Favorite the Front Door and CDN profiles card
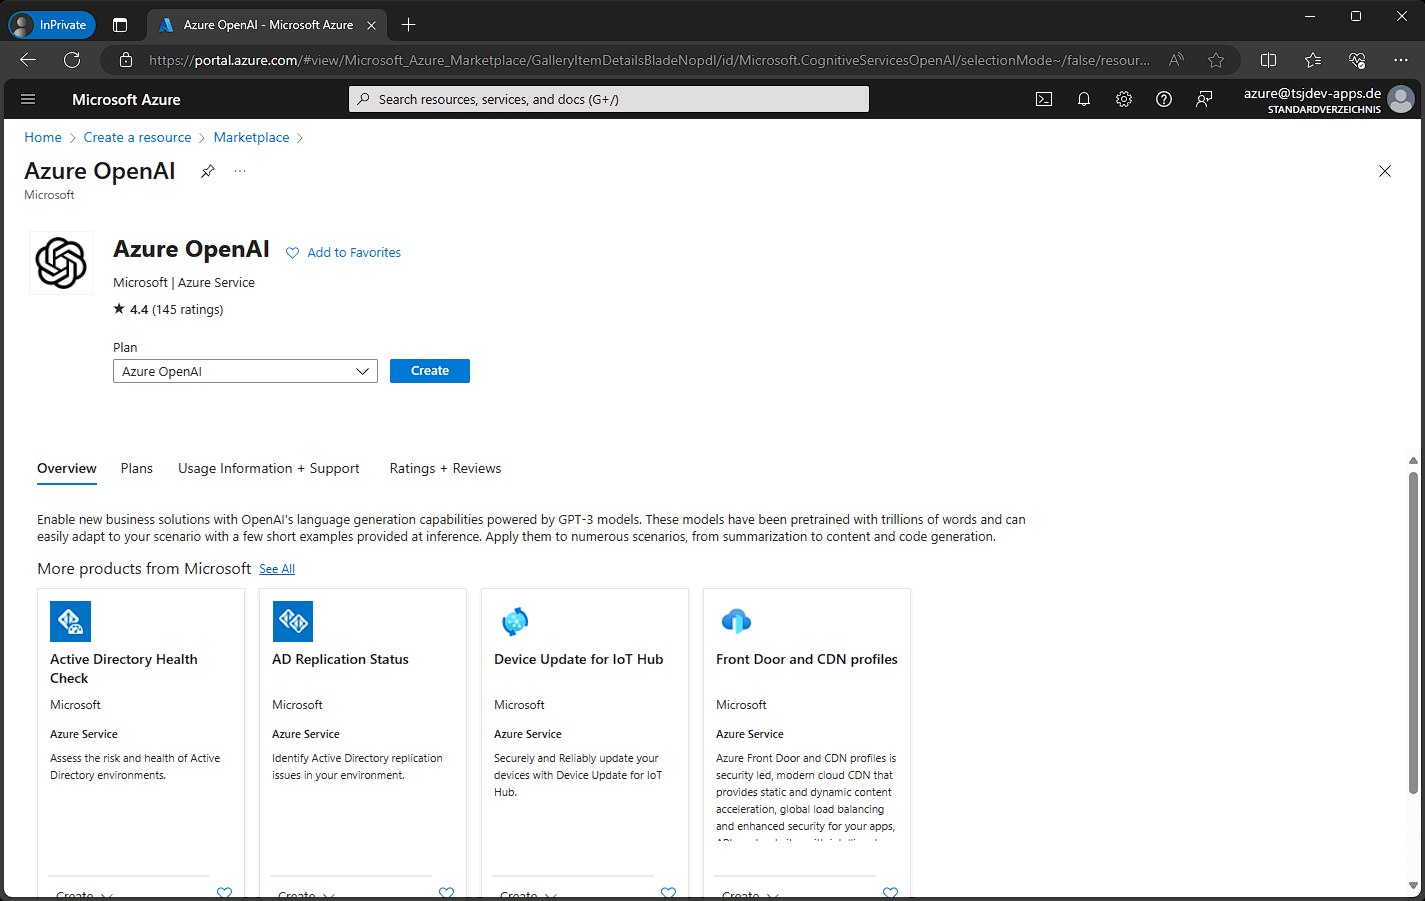 point(890,892)
